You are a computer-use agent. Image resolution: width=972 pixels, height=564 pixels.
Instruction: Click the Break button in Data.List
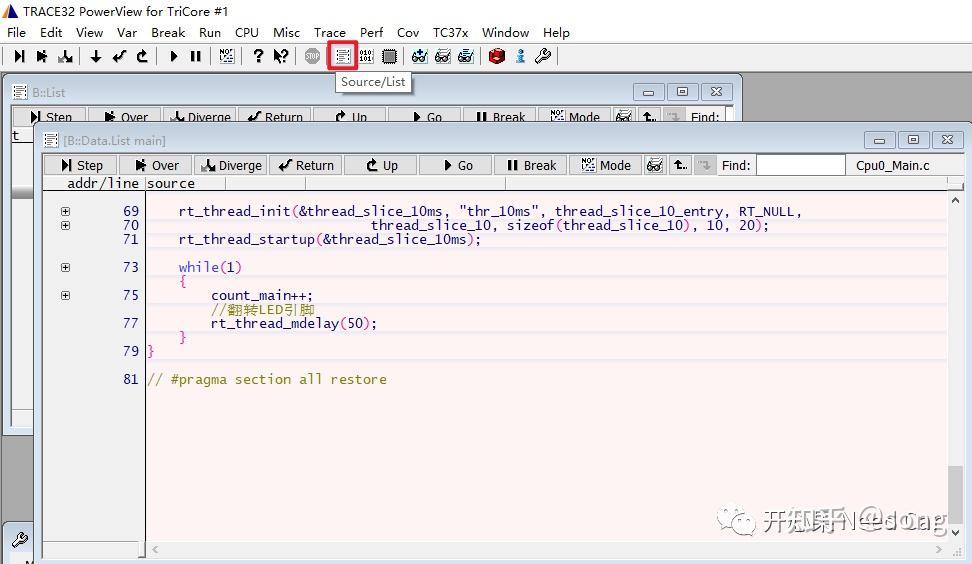coord(531,165)
